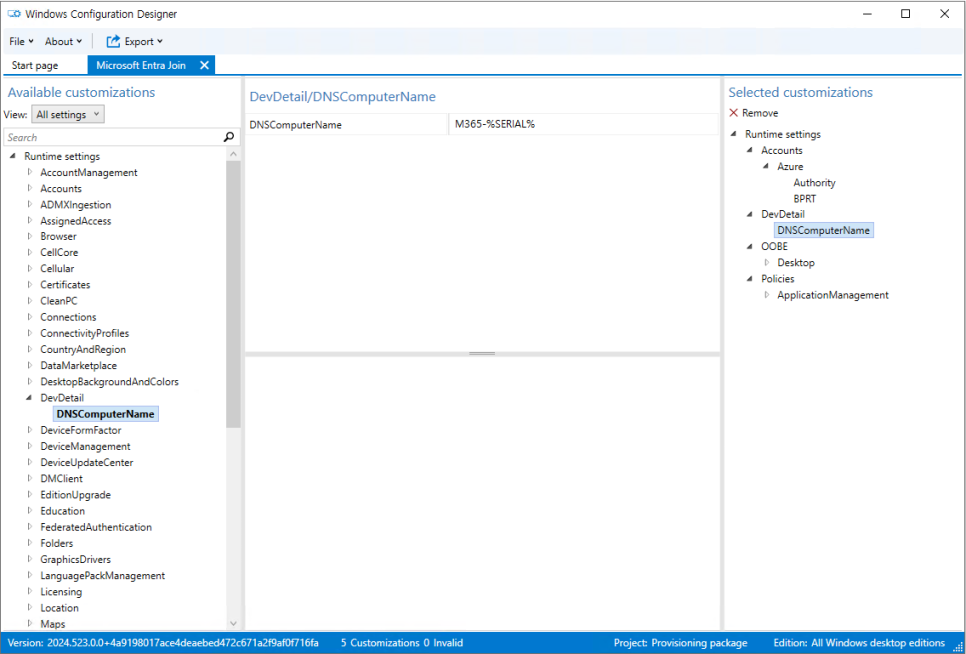
Task: Open the File menu
Action: 22,41
